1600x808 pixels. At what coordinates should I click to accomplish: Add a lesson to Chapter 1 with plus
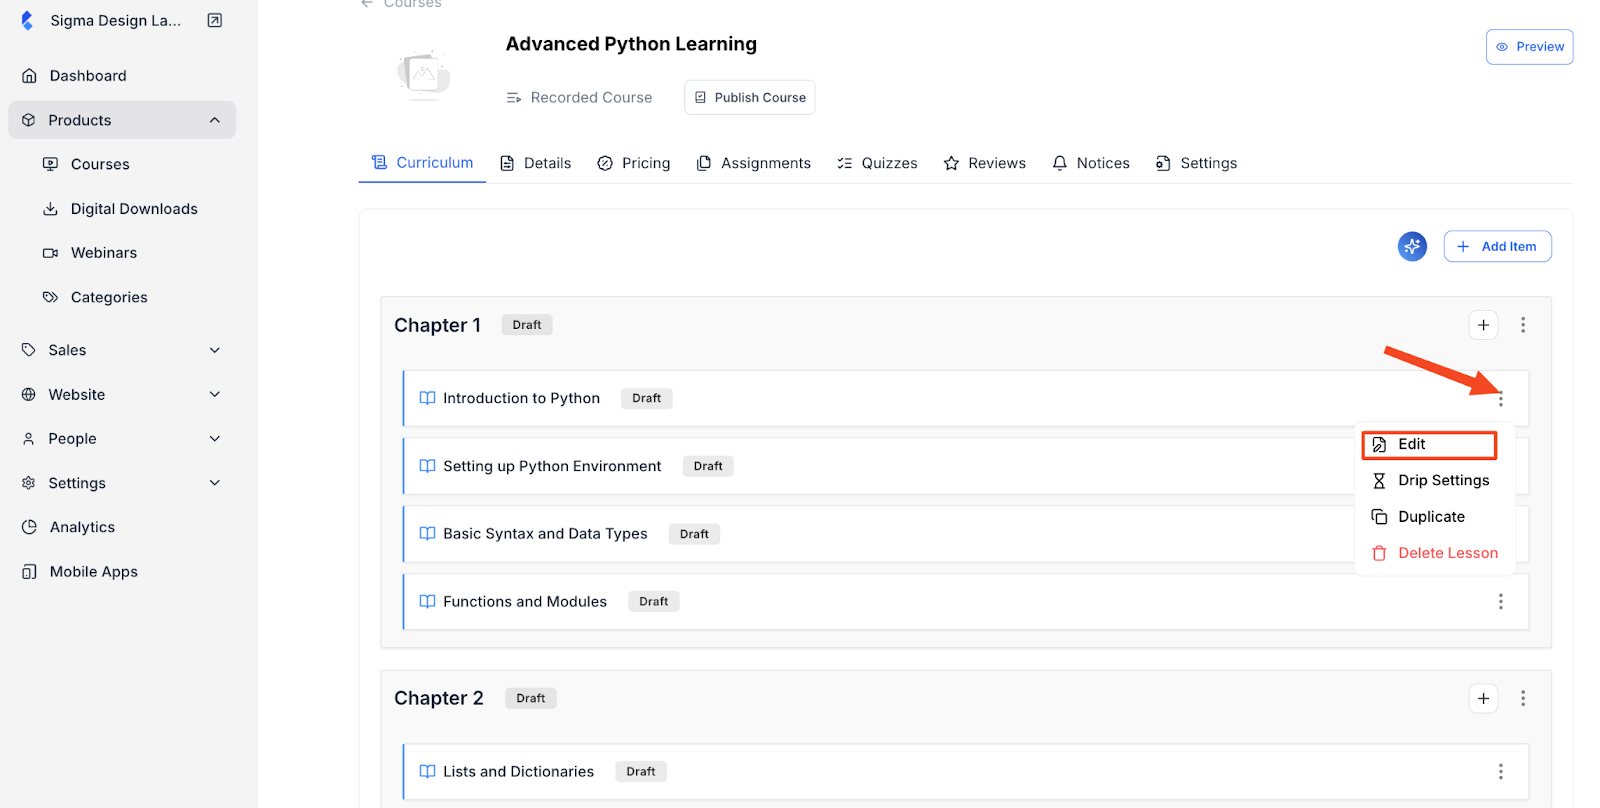pos(1483,325)
